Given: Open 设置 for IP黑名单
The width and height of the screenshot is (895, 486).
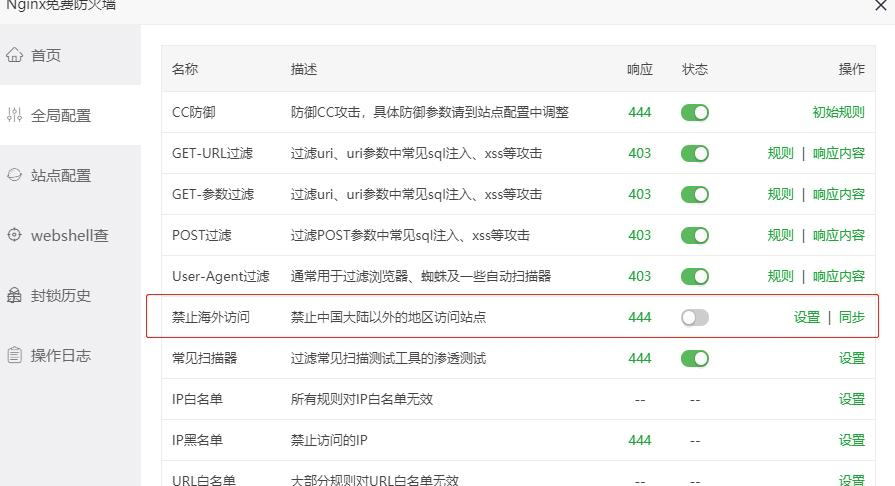Looking at the screenshot, I should tap(852, 440).
